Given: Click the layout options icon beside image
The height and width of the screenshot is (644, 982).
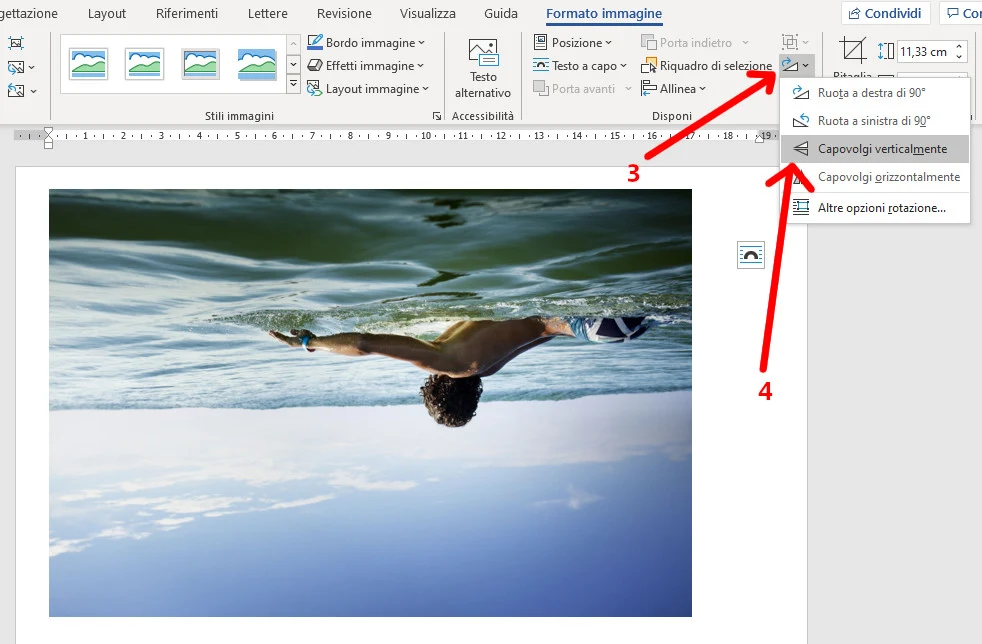Looking at the screenshot, I should (750, 255).
